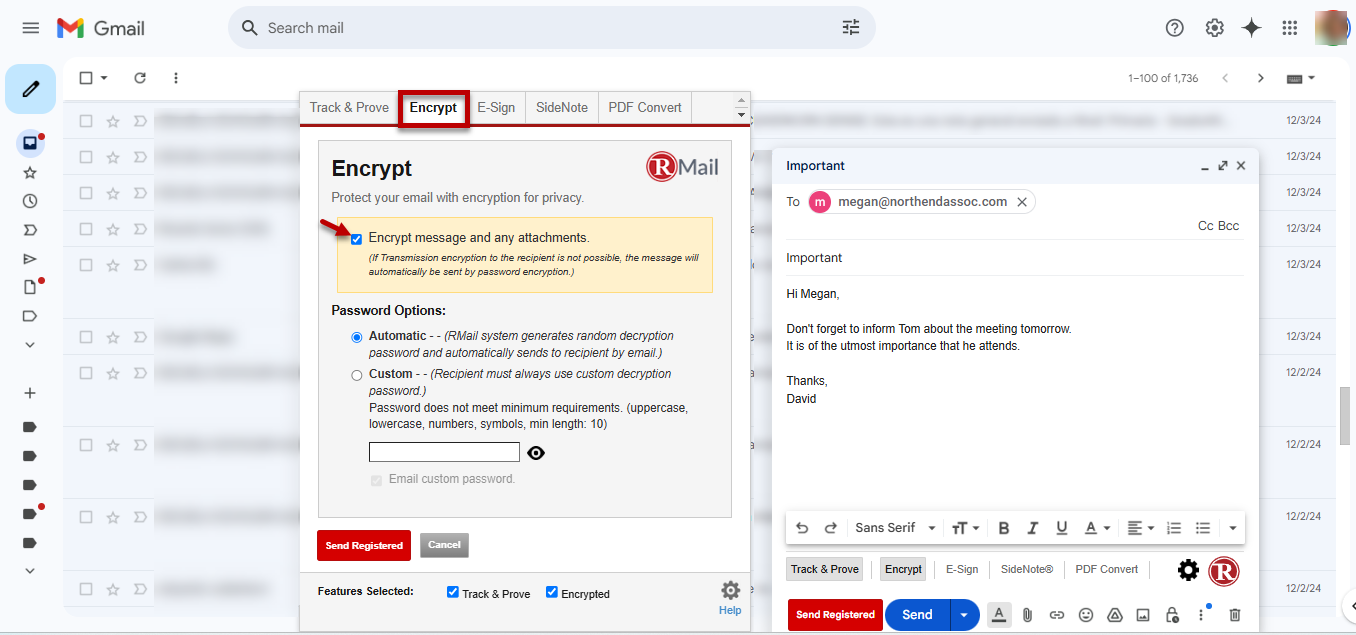The image size is (1356, 635).
Task: Attach files with the paperclip icon
Action: click(1027, 615)
